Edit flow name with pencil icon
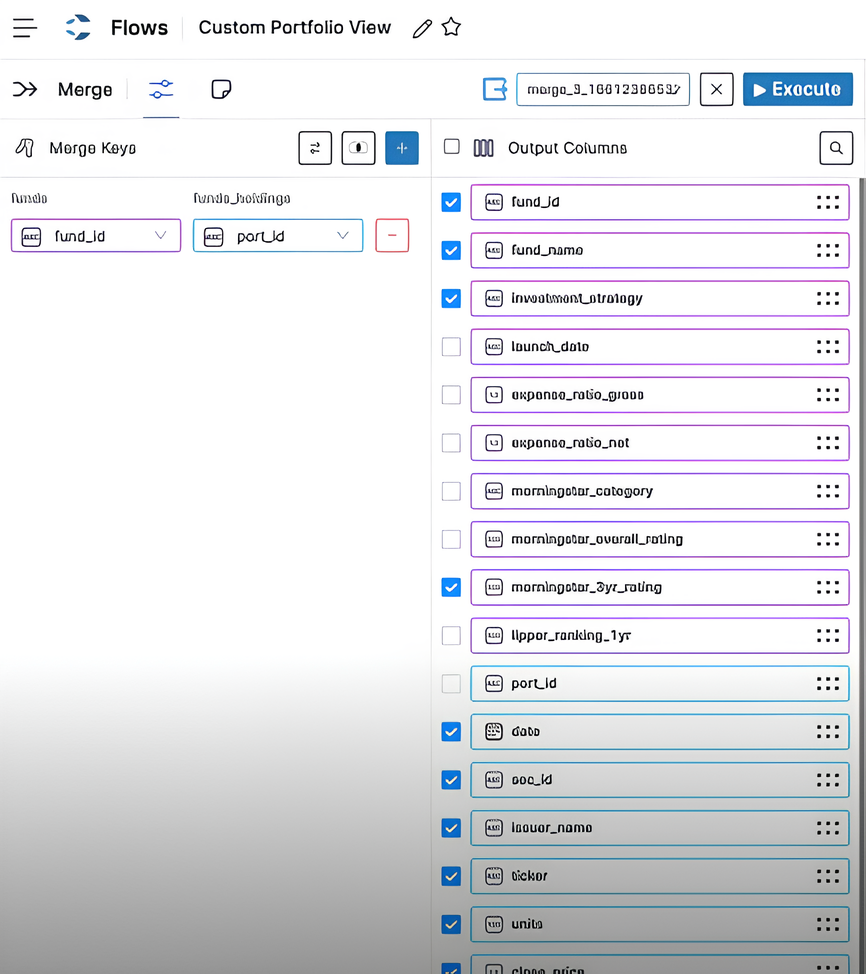866x974 pixels. click(422, 28)
